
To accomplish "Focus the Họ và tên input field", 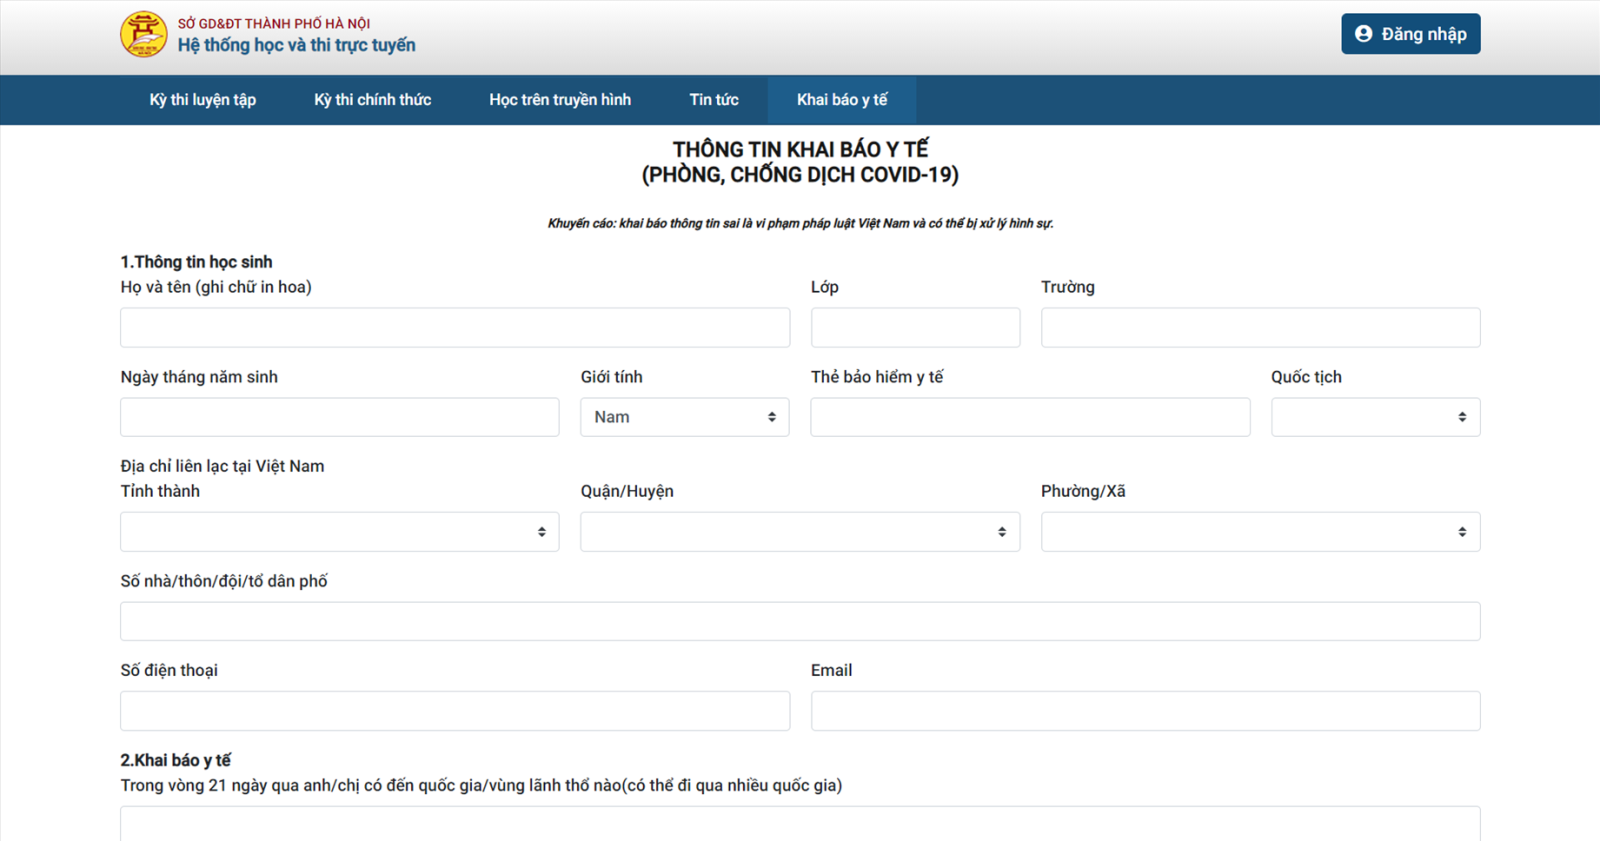I will coord(455,328).
